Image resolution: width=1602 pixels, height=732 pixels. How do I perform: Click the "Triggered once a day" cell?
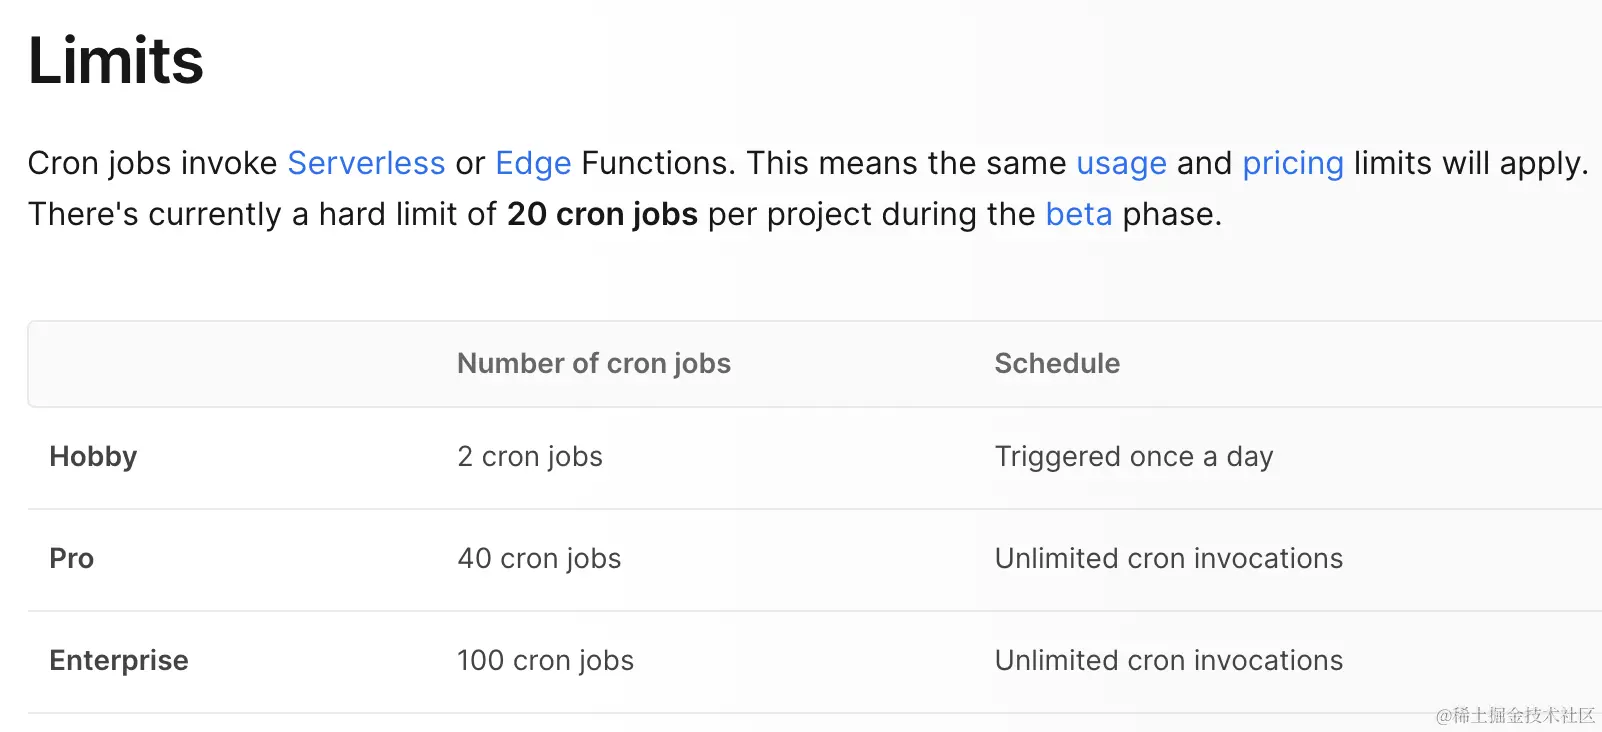click(1134, 456)
